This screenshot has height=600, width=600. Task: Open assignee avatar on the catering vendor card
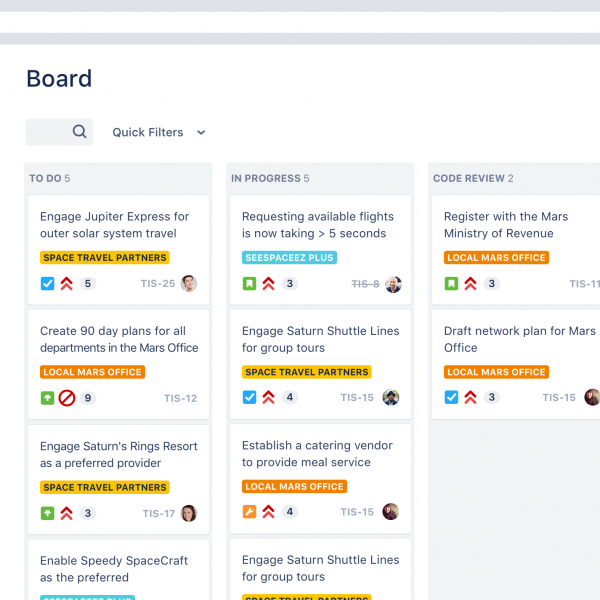(391, 512)
